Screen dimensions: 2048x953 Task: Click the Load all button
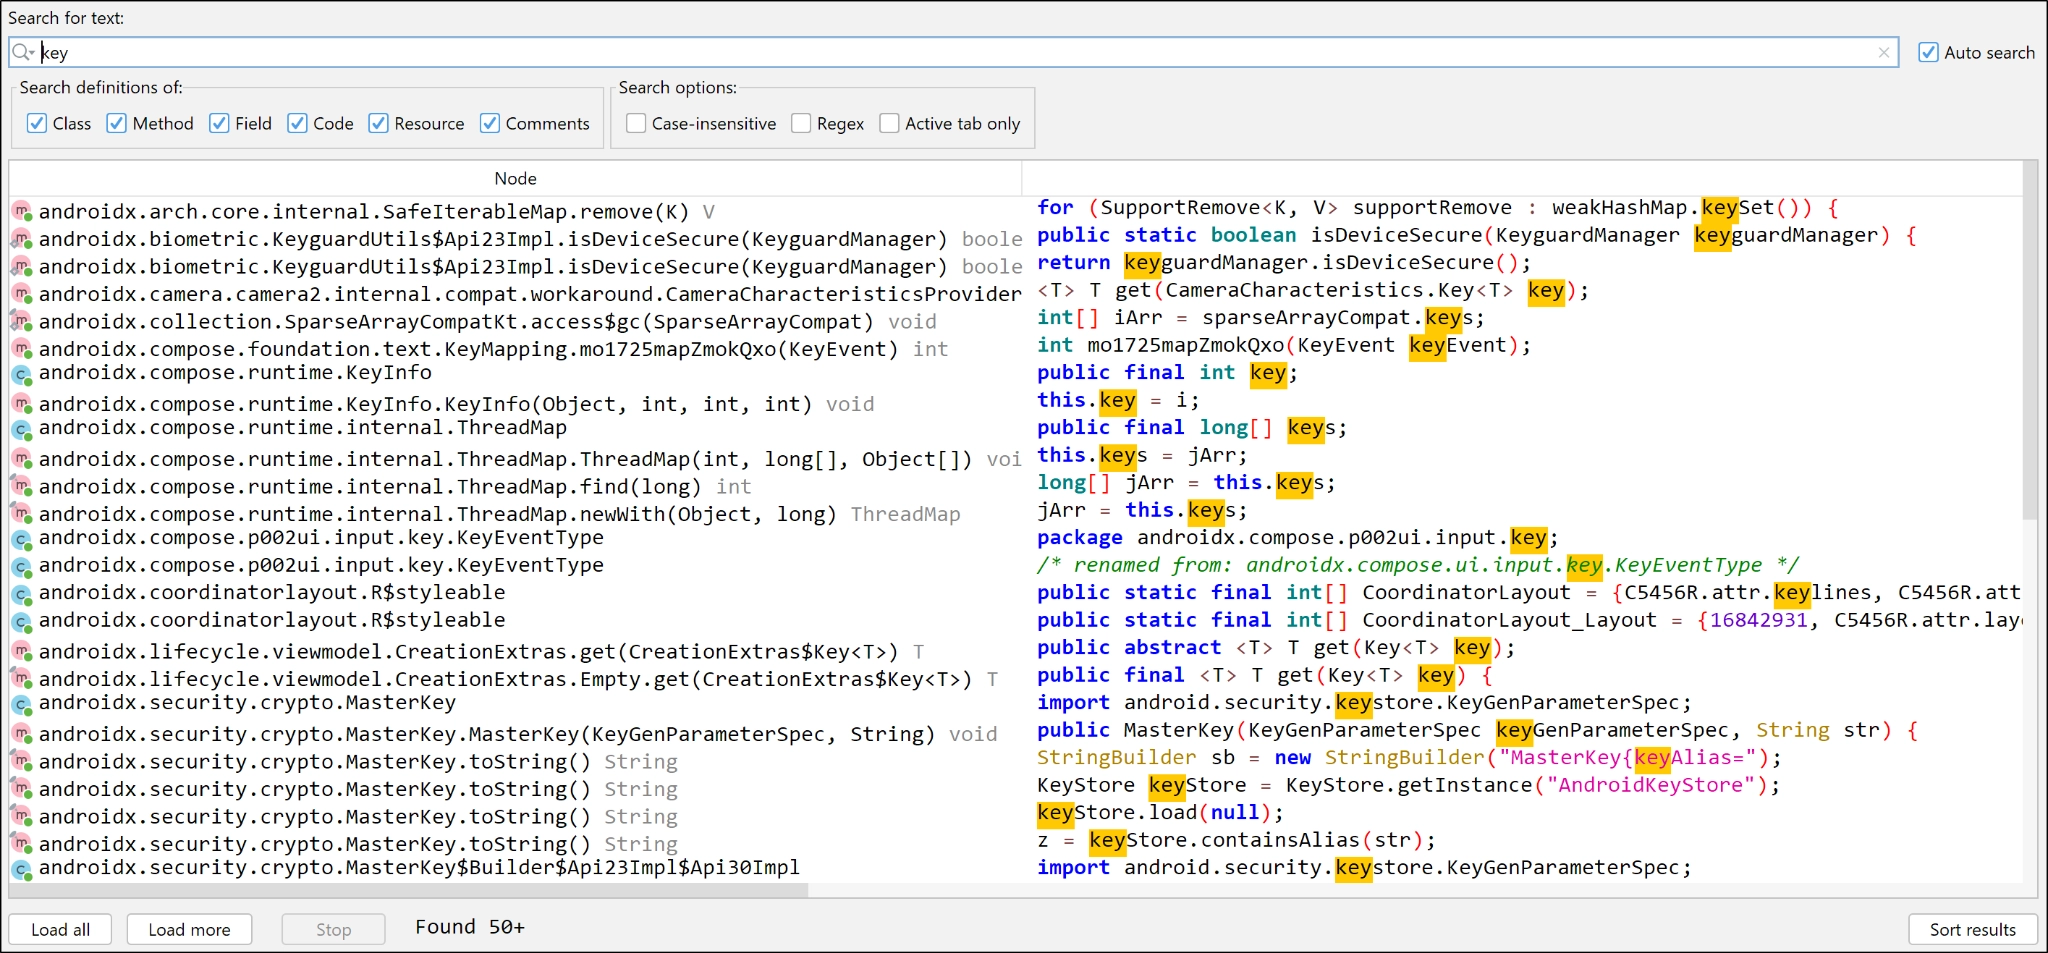coord(59,929)
